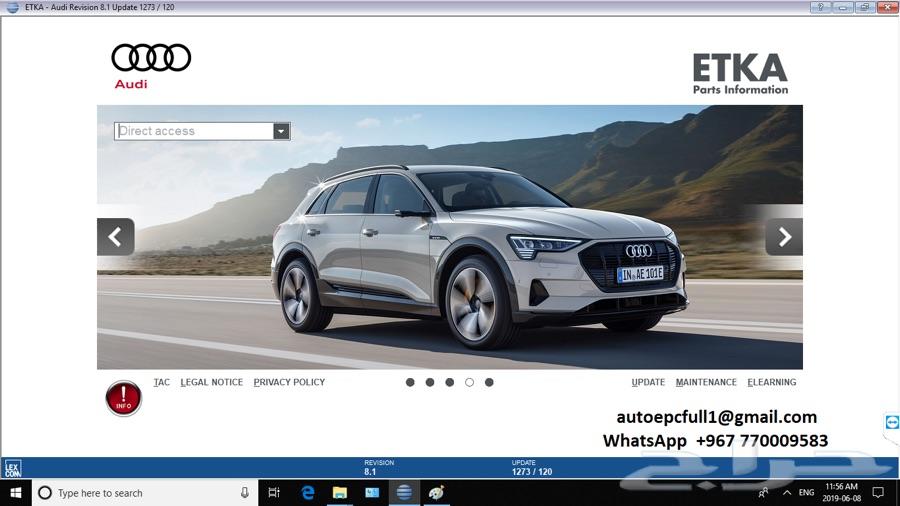Screen dimensions: 900x506
Task: Click the ETKA Parts Information logo
Action: 740,73
